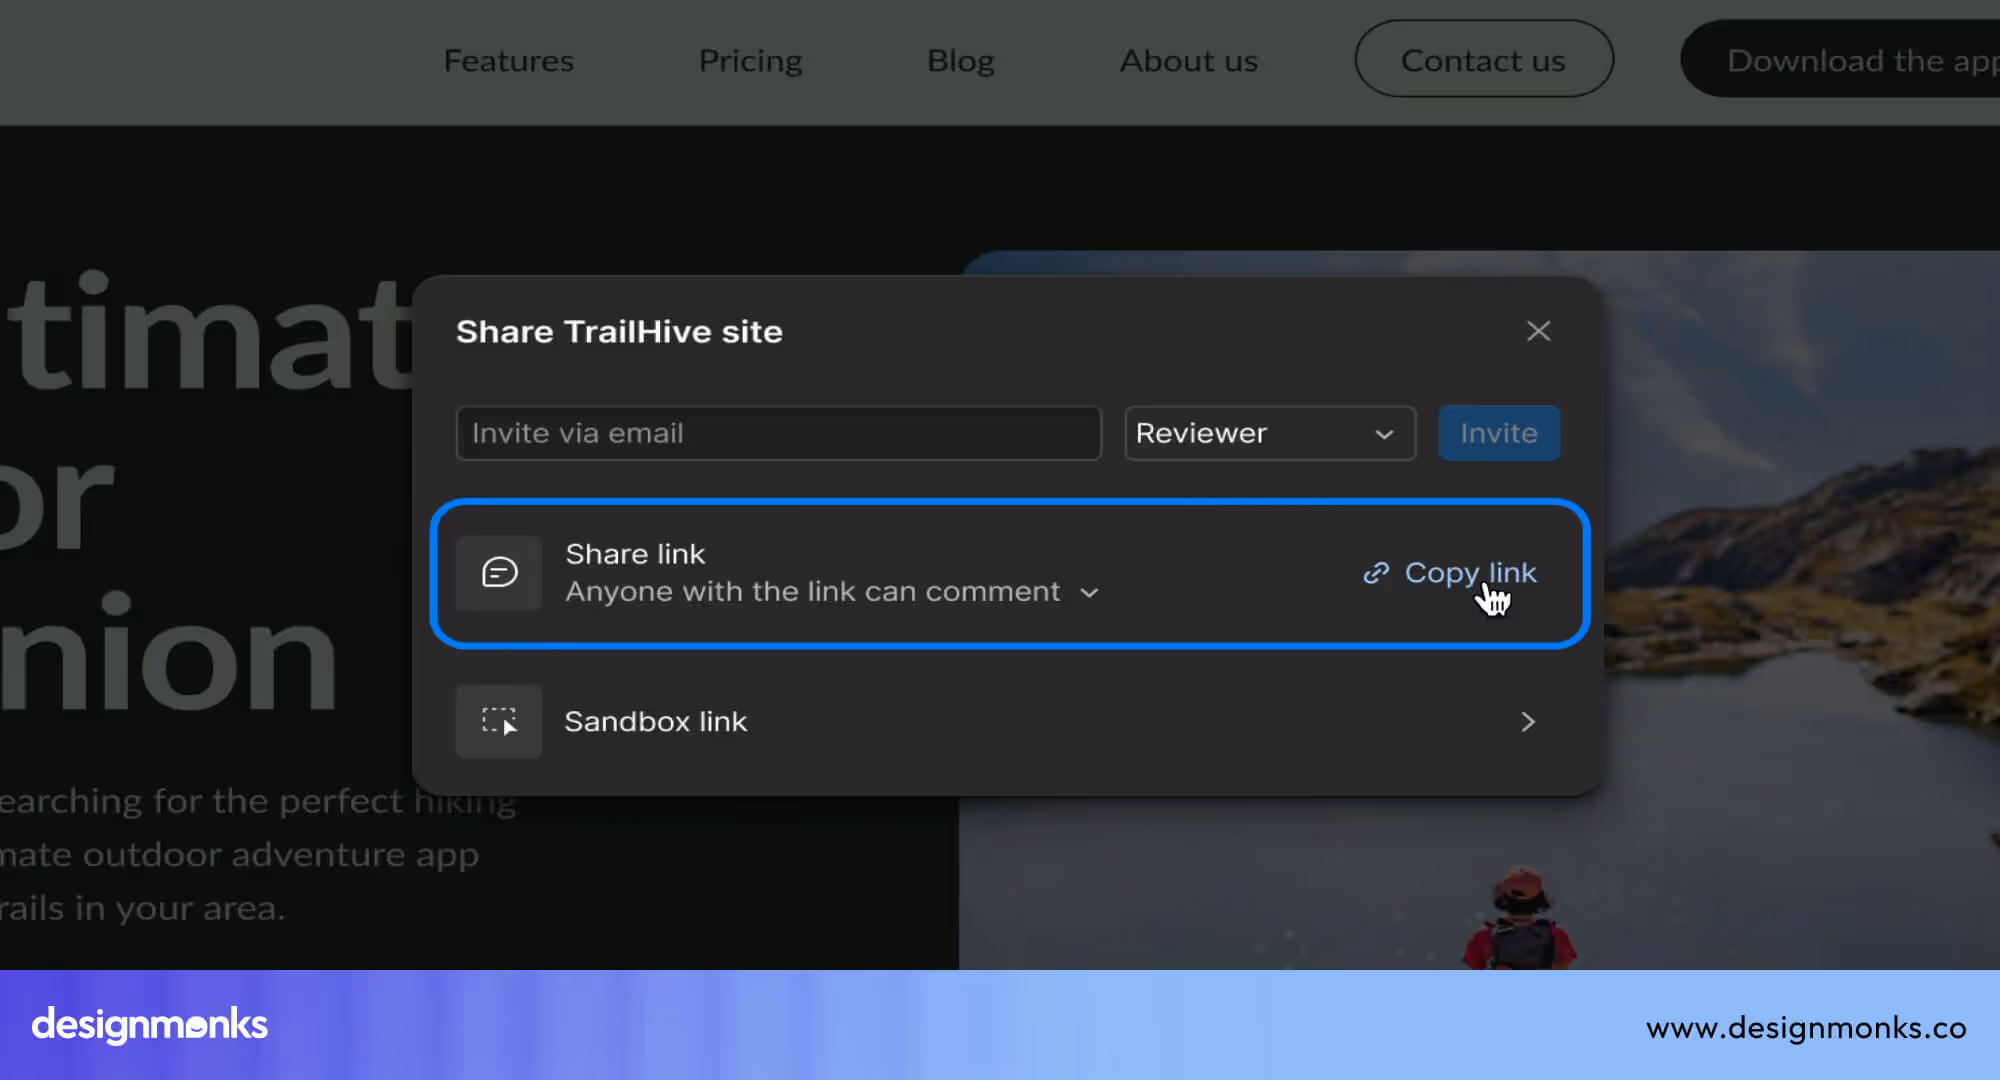Click the Sandbox link selection icon

[x=499, y=721]
